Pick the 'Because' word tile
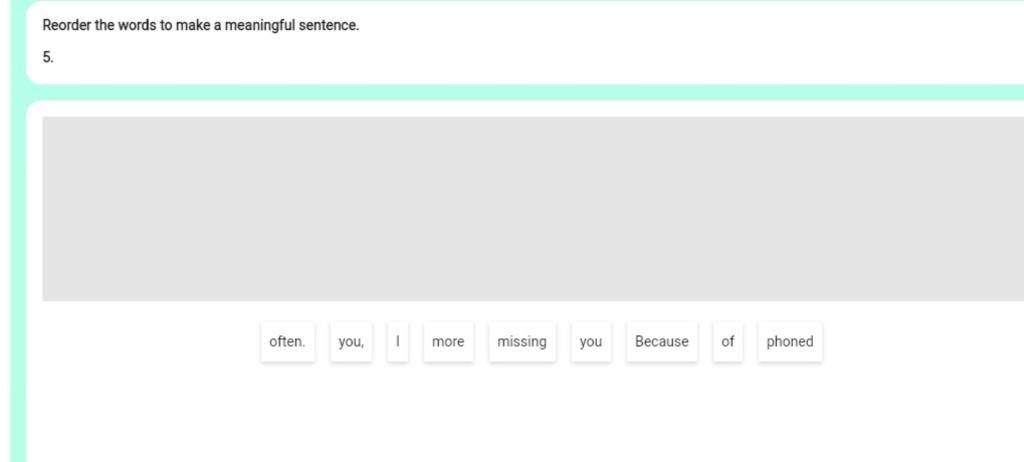The height and width of the screenshot is (462, 1024). [662, 342]
